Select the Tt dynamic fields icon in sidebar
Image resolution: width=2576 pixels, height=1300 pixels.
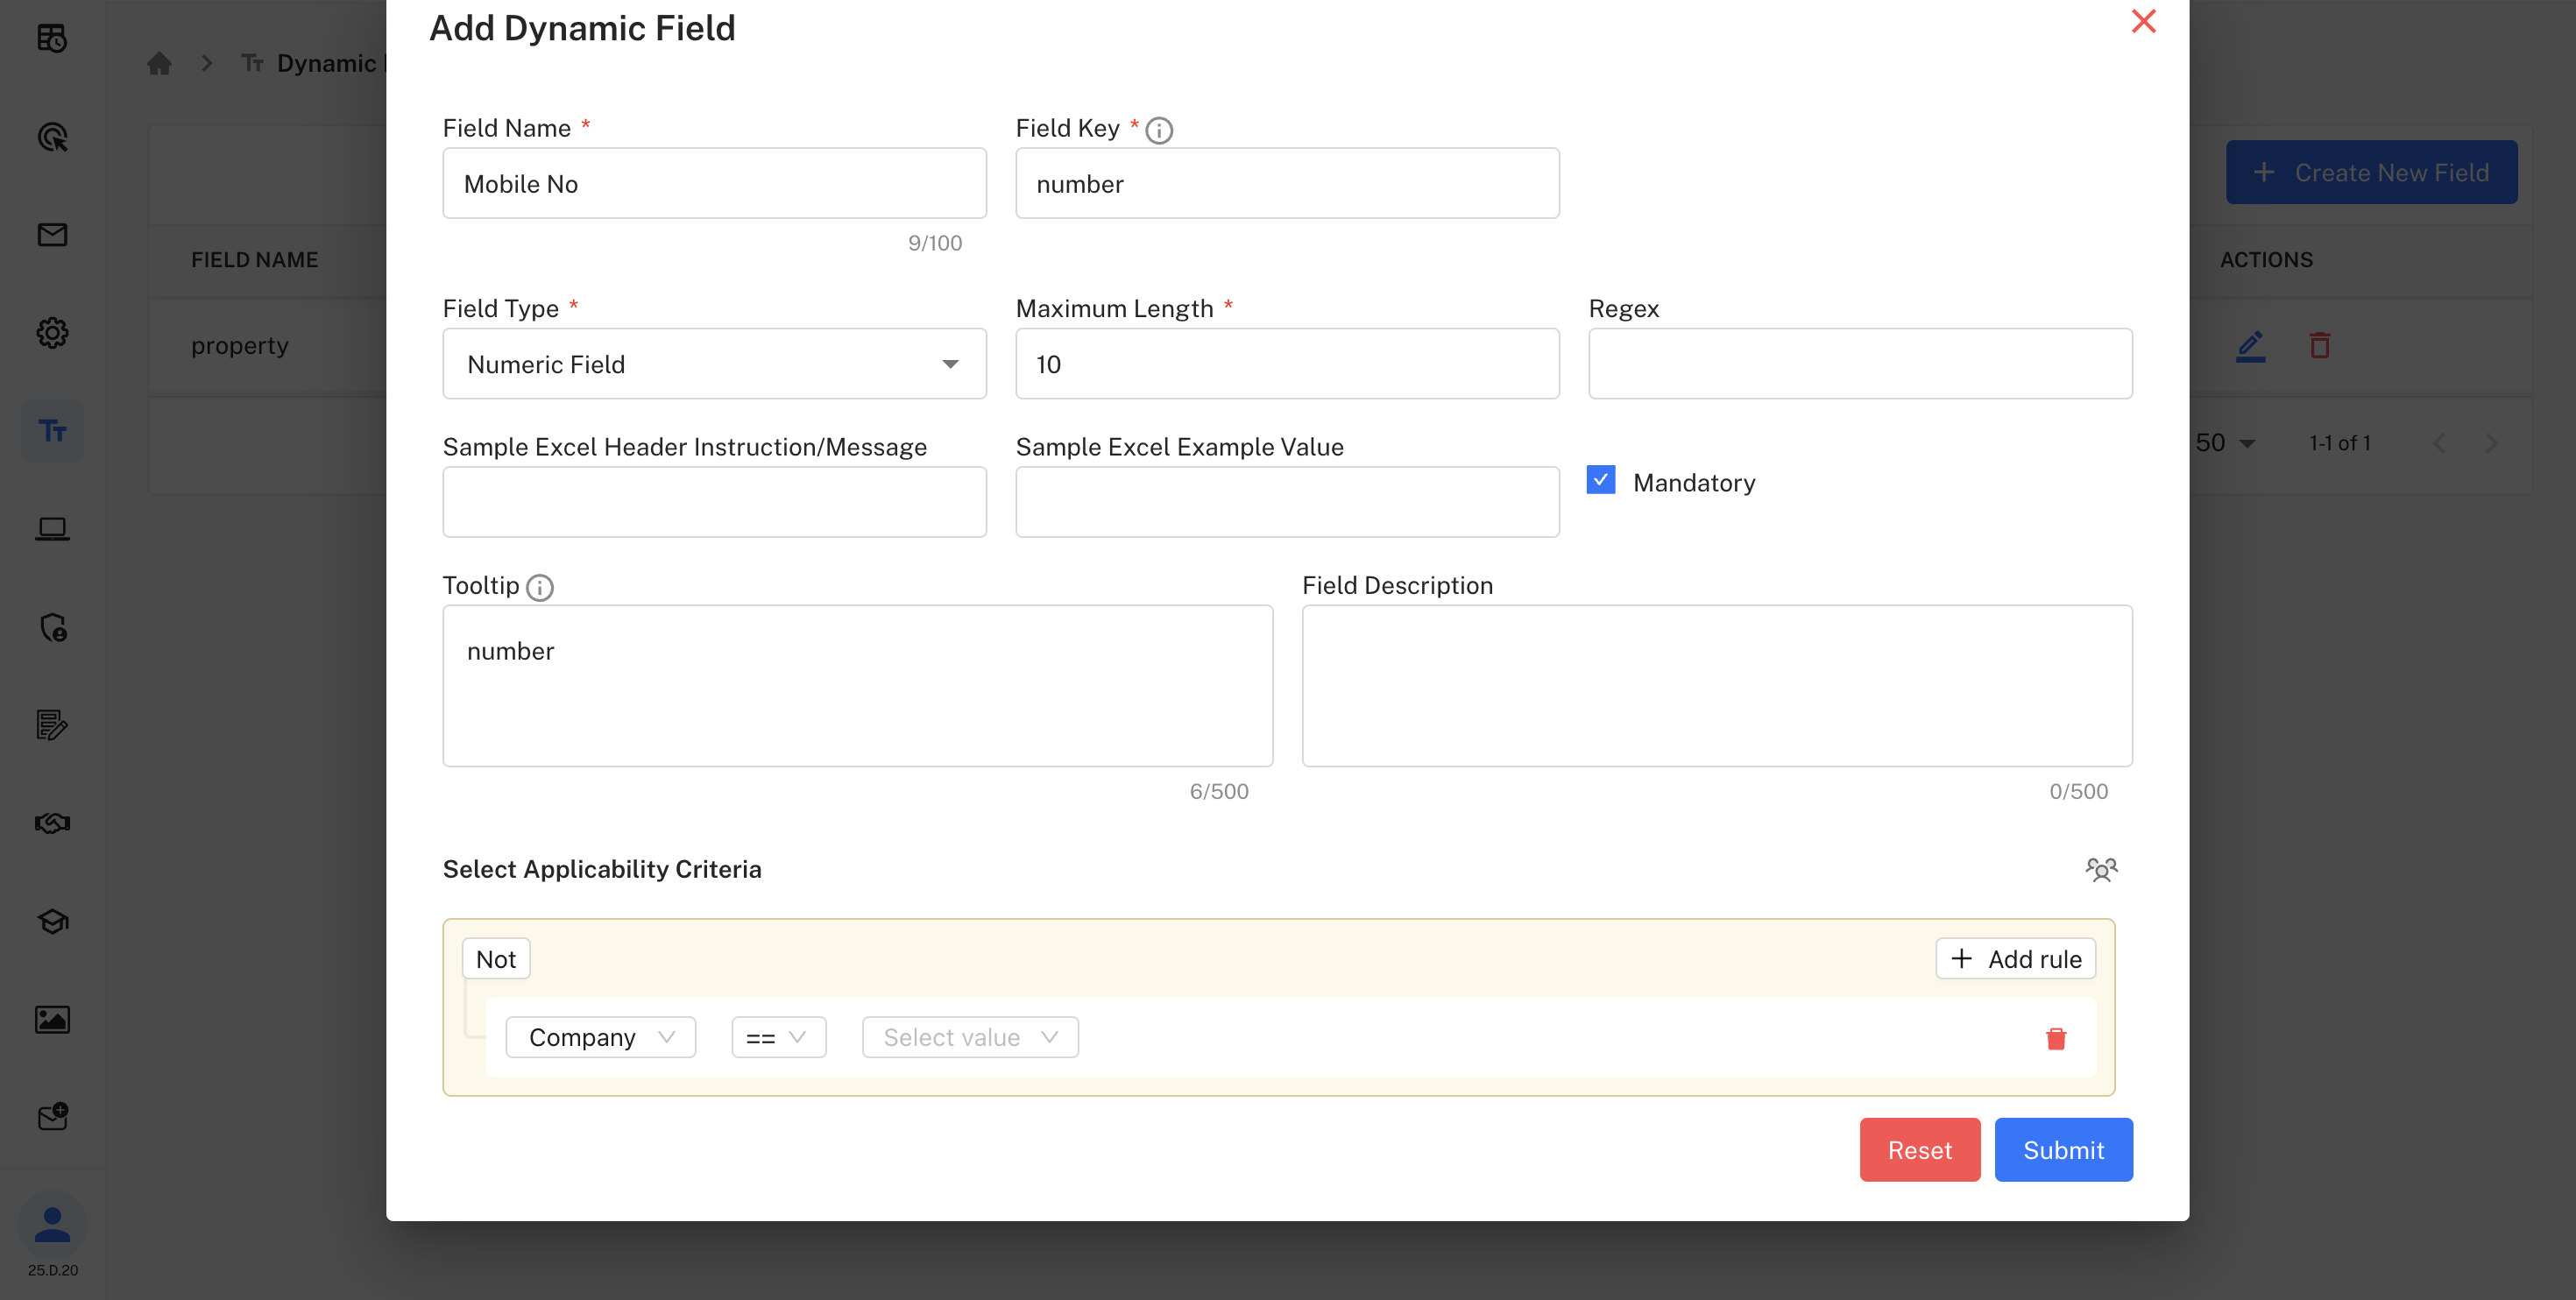click(52, 430)
